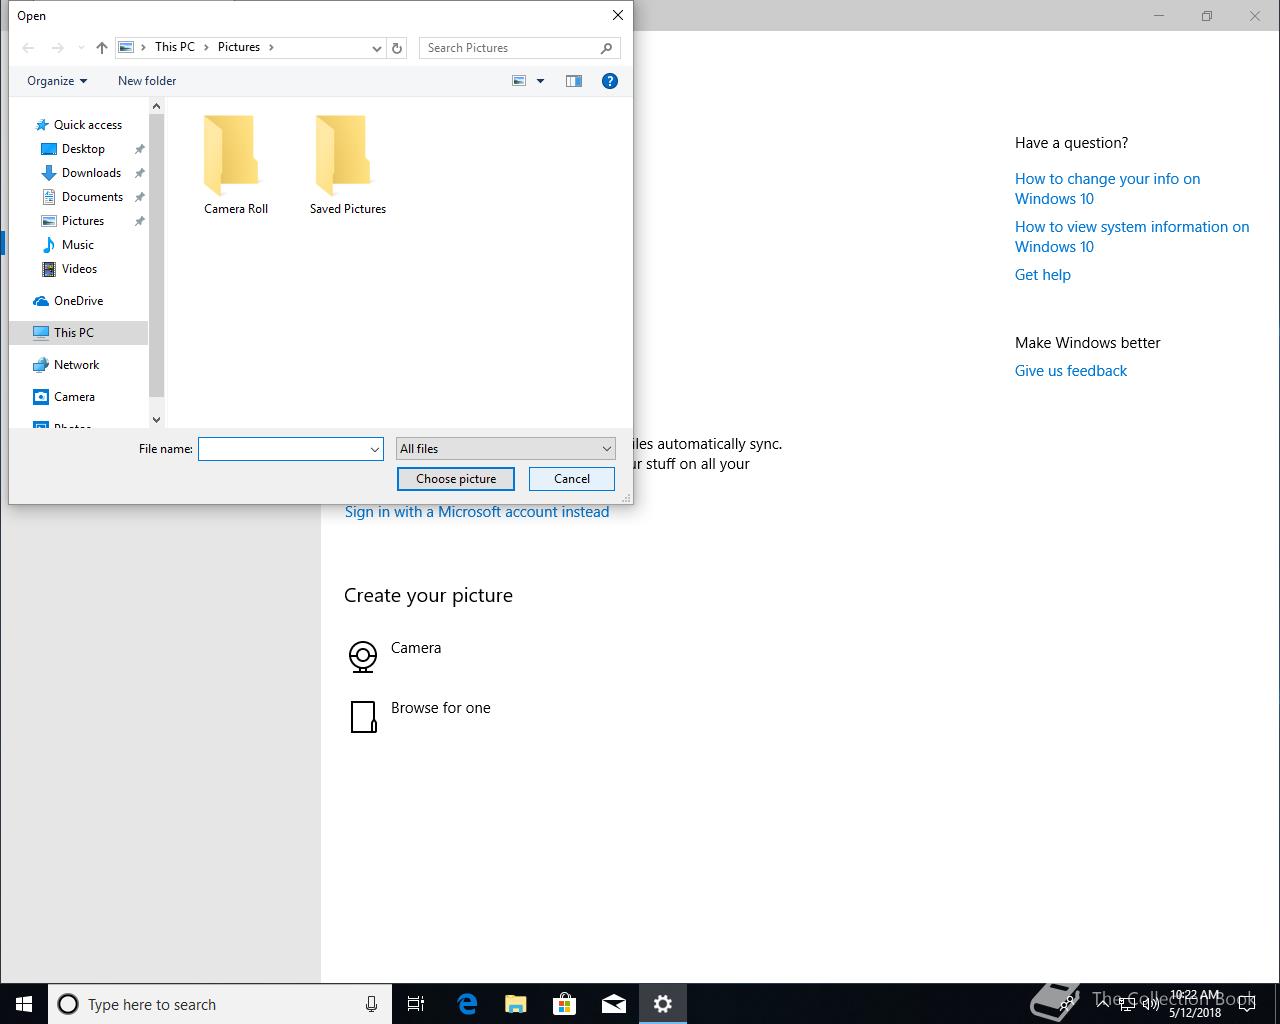
Task: Click the Search Pictures field
Action: click(x=510, y=48)
